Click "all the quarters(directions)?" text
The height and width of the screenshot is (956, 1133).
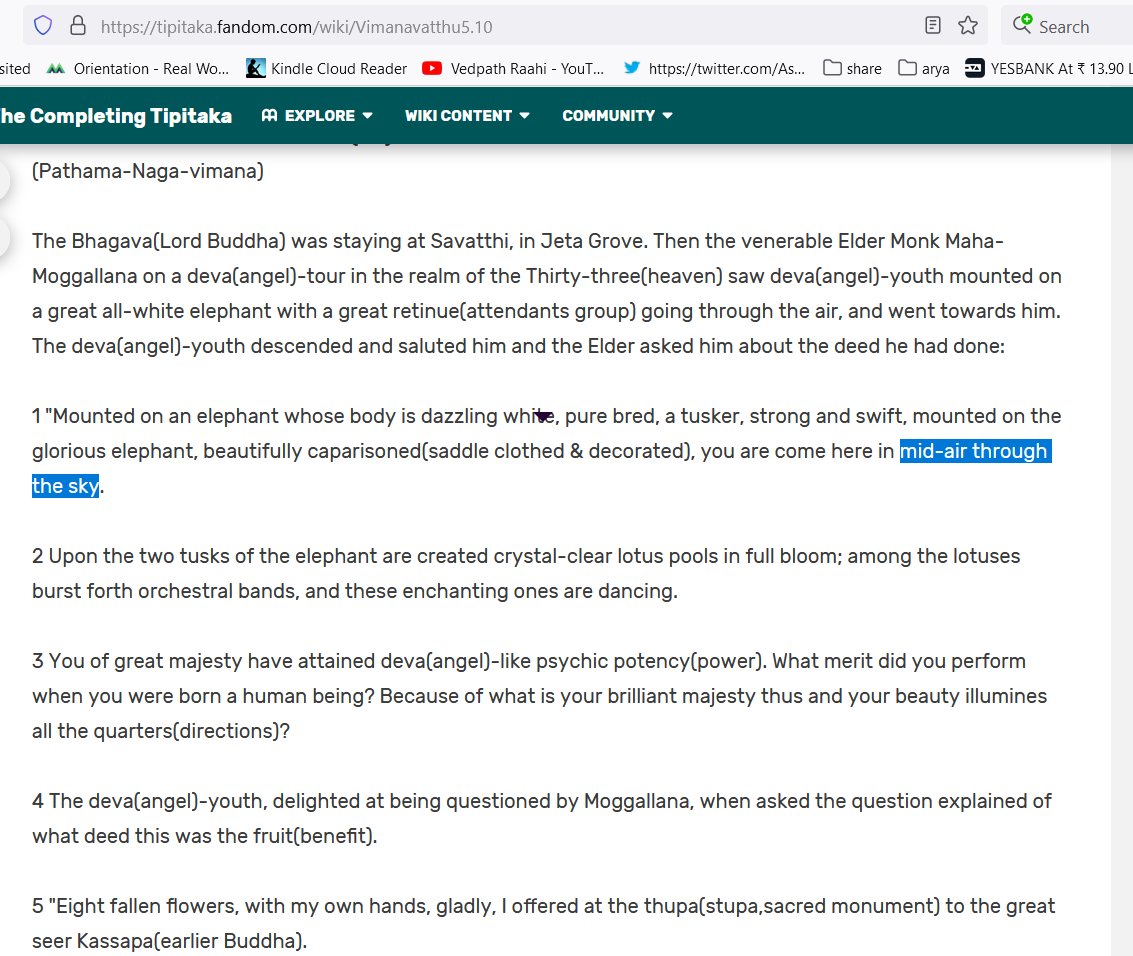(161, 731)
